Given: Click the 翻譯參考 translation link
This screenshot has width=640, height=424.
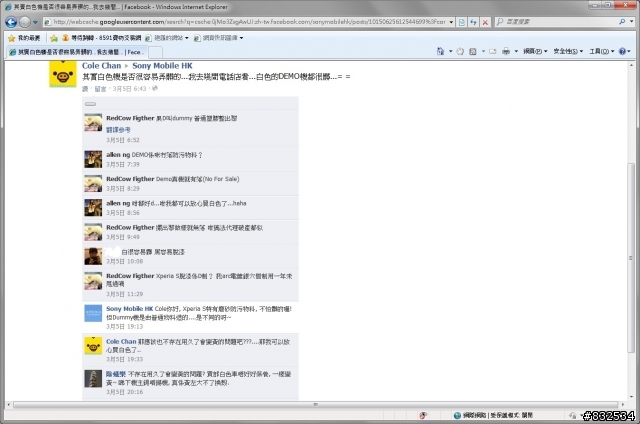Looking at the screenshot, I should coord(118,130).
